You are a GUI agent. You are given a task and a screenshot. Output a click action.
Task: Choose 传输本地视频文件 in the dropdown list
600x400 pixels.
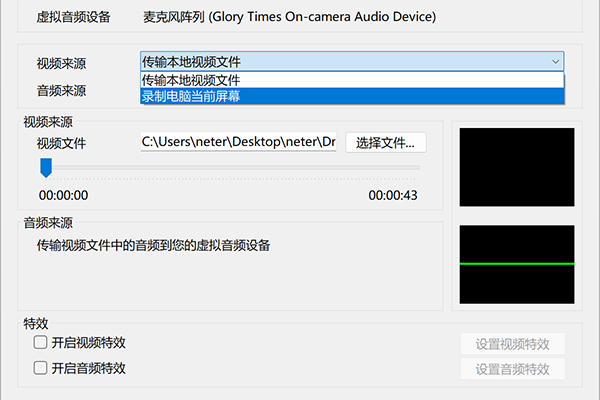point(352,80)
